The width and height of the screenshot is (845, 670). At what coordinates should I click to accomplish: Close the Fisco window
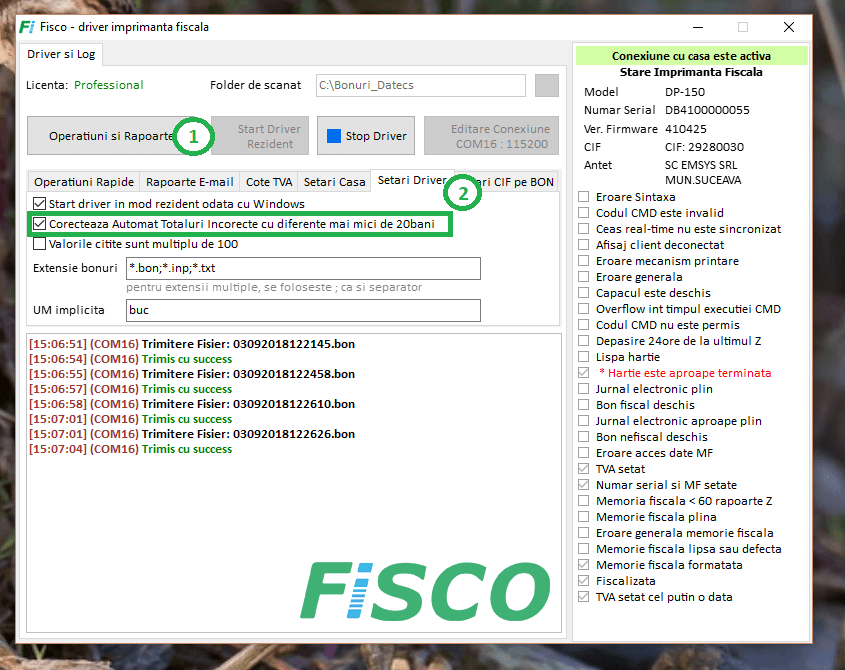click(789, 27)
